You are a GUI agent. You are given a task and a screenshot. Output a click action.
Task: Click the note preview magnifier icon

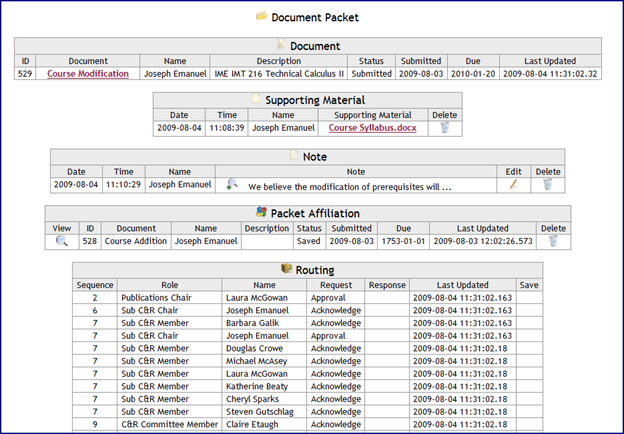pyautogui.click(x=232, y=185)
